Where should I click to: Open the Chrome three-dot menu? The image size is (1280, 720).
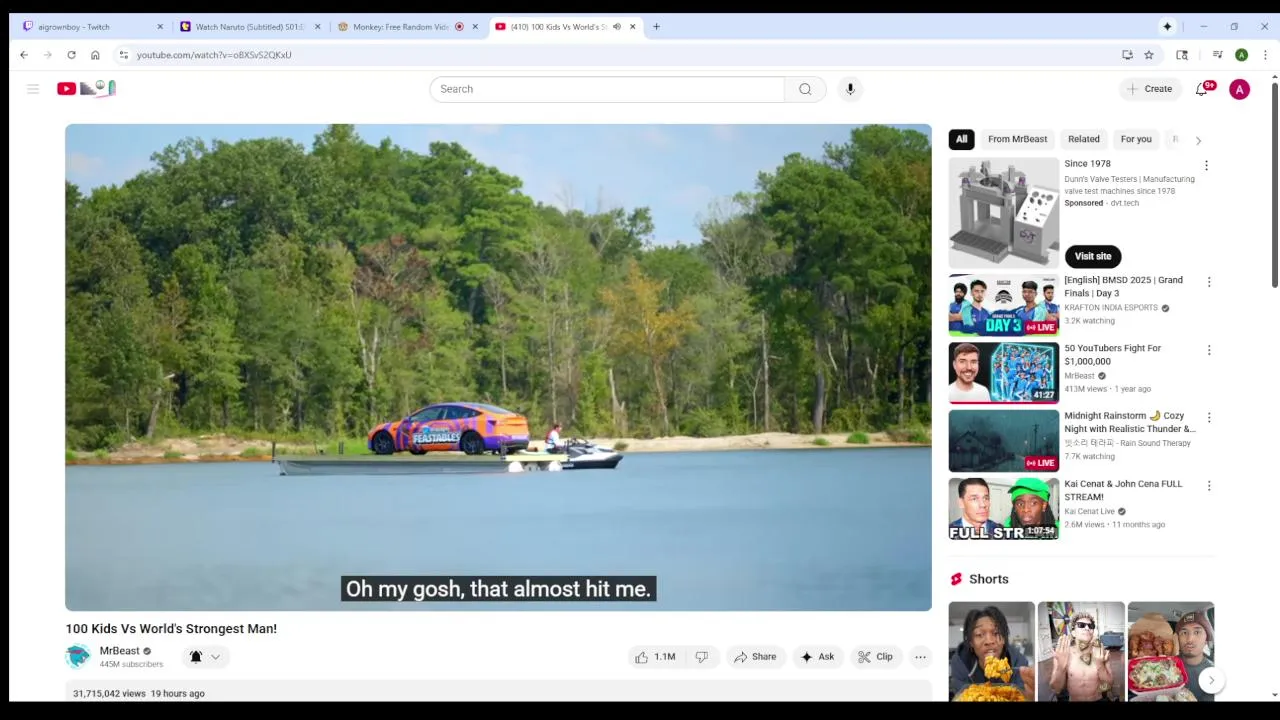[1265, 55]
